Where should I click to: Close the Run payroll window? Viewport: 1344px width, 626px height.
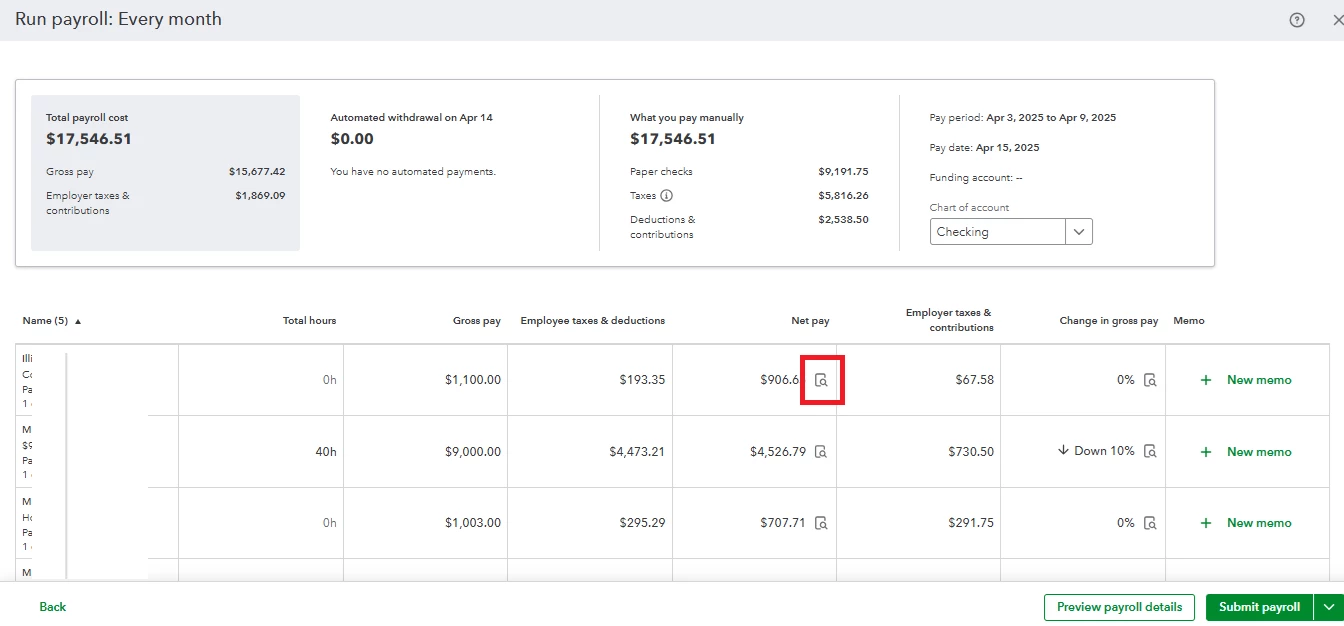coord(1338,20)
